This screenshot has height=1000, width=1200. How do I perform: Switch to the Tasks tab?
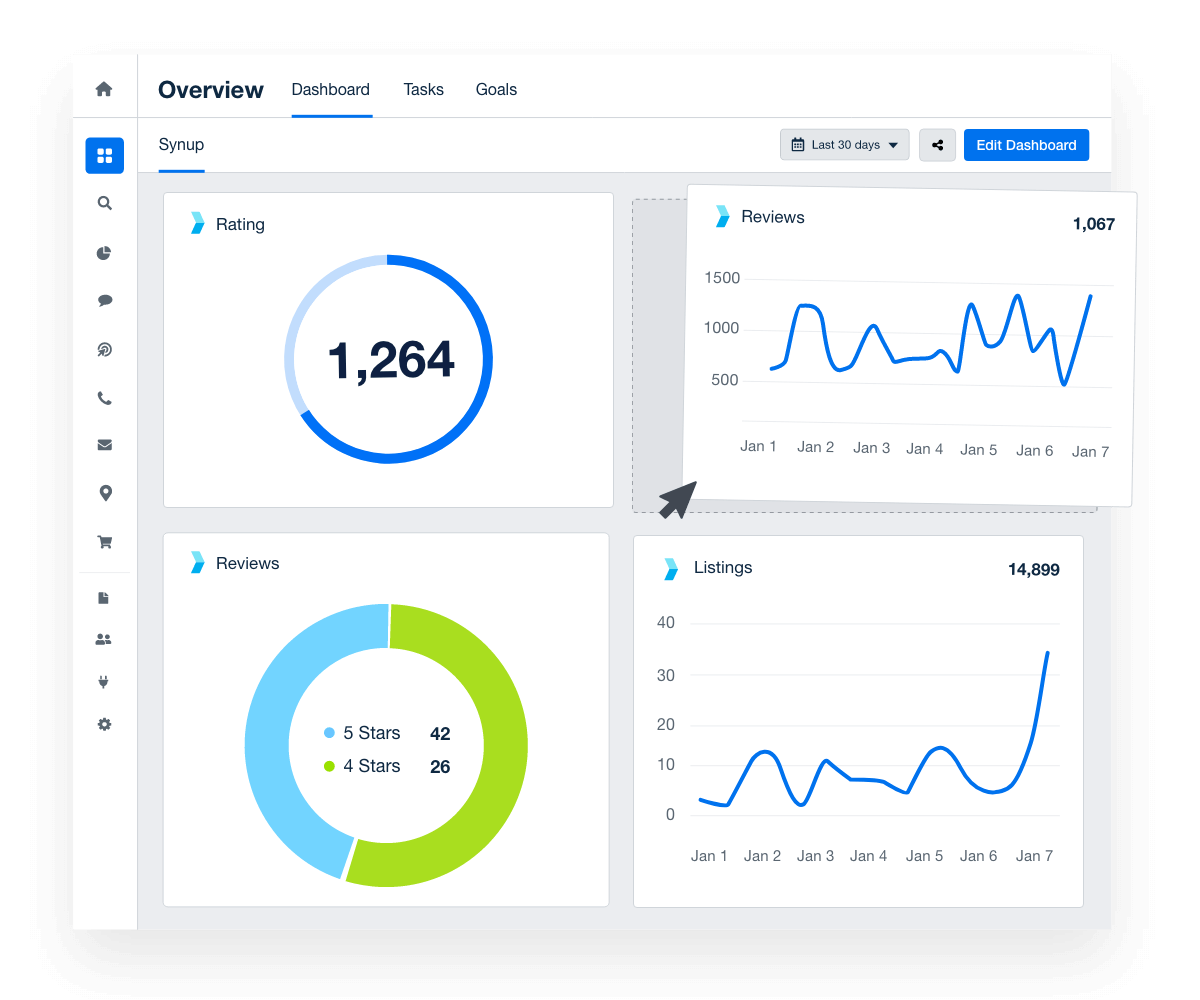423,89
